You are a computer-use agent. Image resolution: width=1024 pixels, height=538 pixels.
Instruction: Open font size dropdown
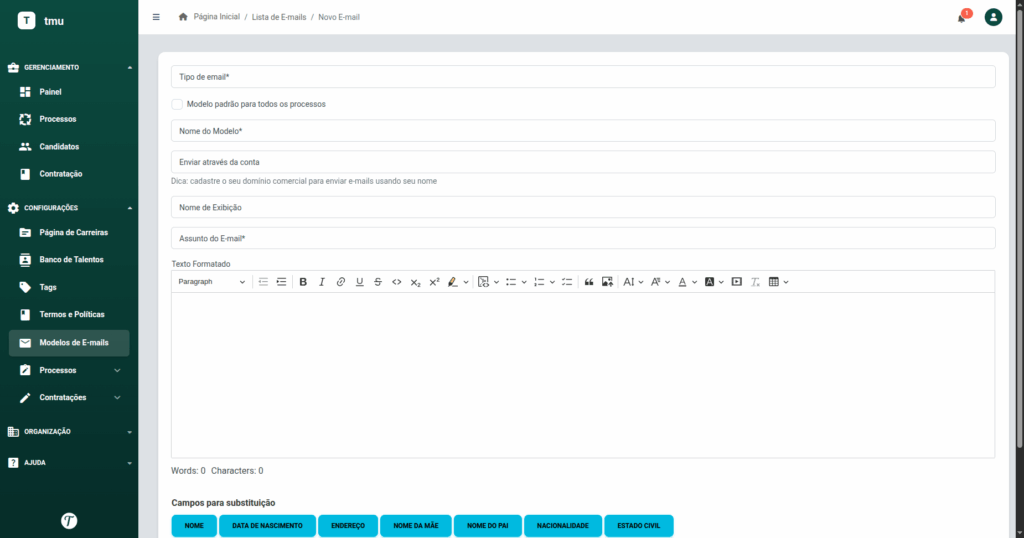[x=633, y=282]
